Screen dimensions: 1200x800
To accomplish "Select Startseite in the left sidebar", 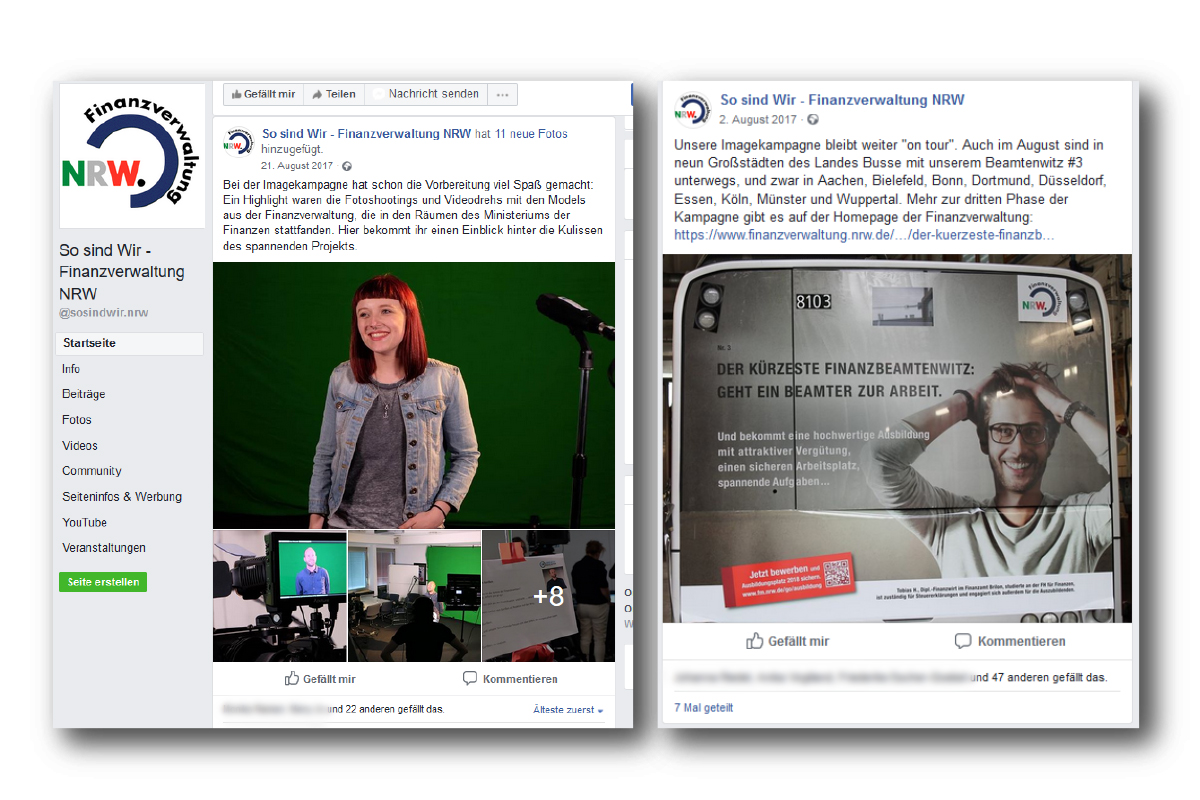I will click(130, 343).
